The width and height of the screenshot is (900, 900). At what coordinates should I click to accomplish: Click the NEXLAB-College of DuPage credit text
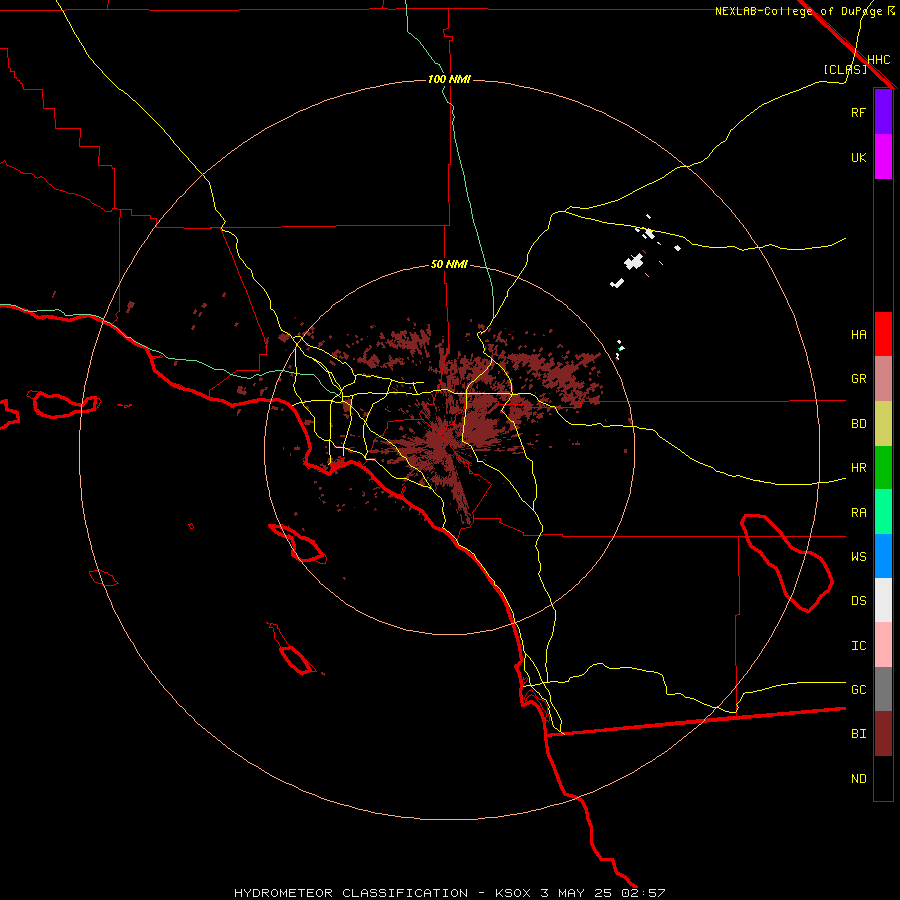798,11
